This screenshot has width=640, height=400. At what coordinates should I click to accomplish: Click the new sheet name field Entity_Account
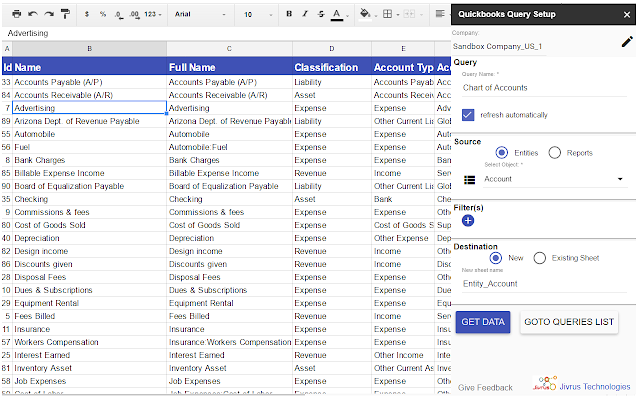click(x=544, y=284)
